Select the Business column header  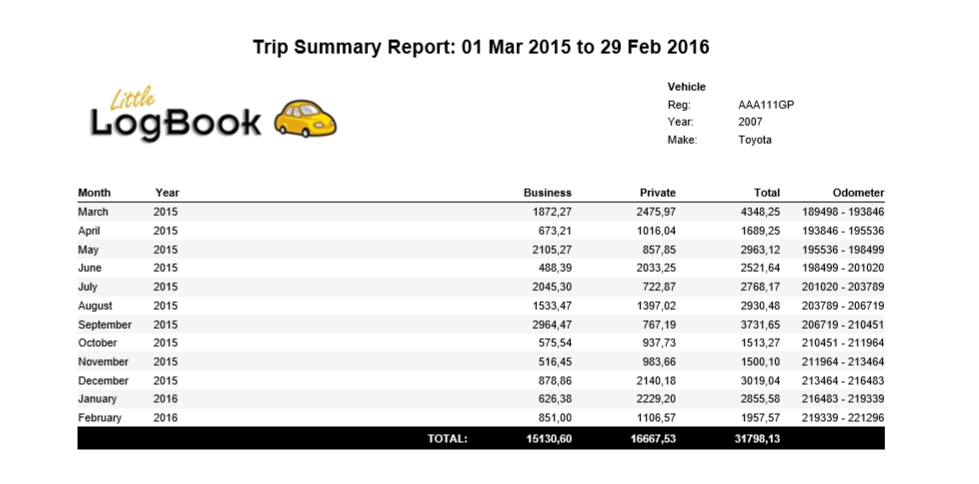click(547, 192)
